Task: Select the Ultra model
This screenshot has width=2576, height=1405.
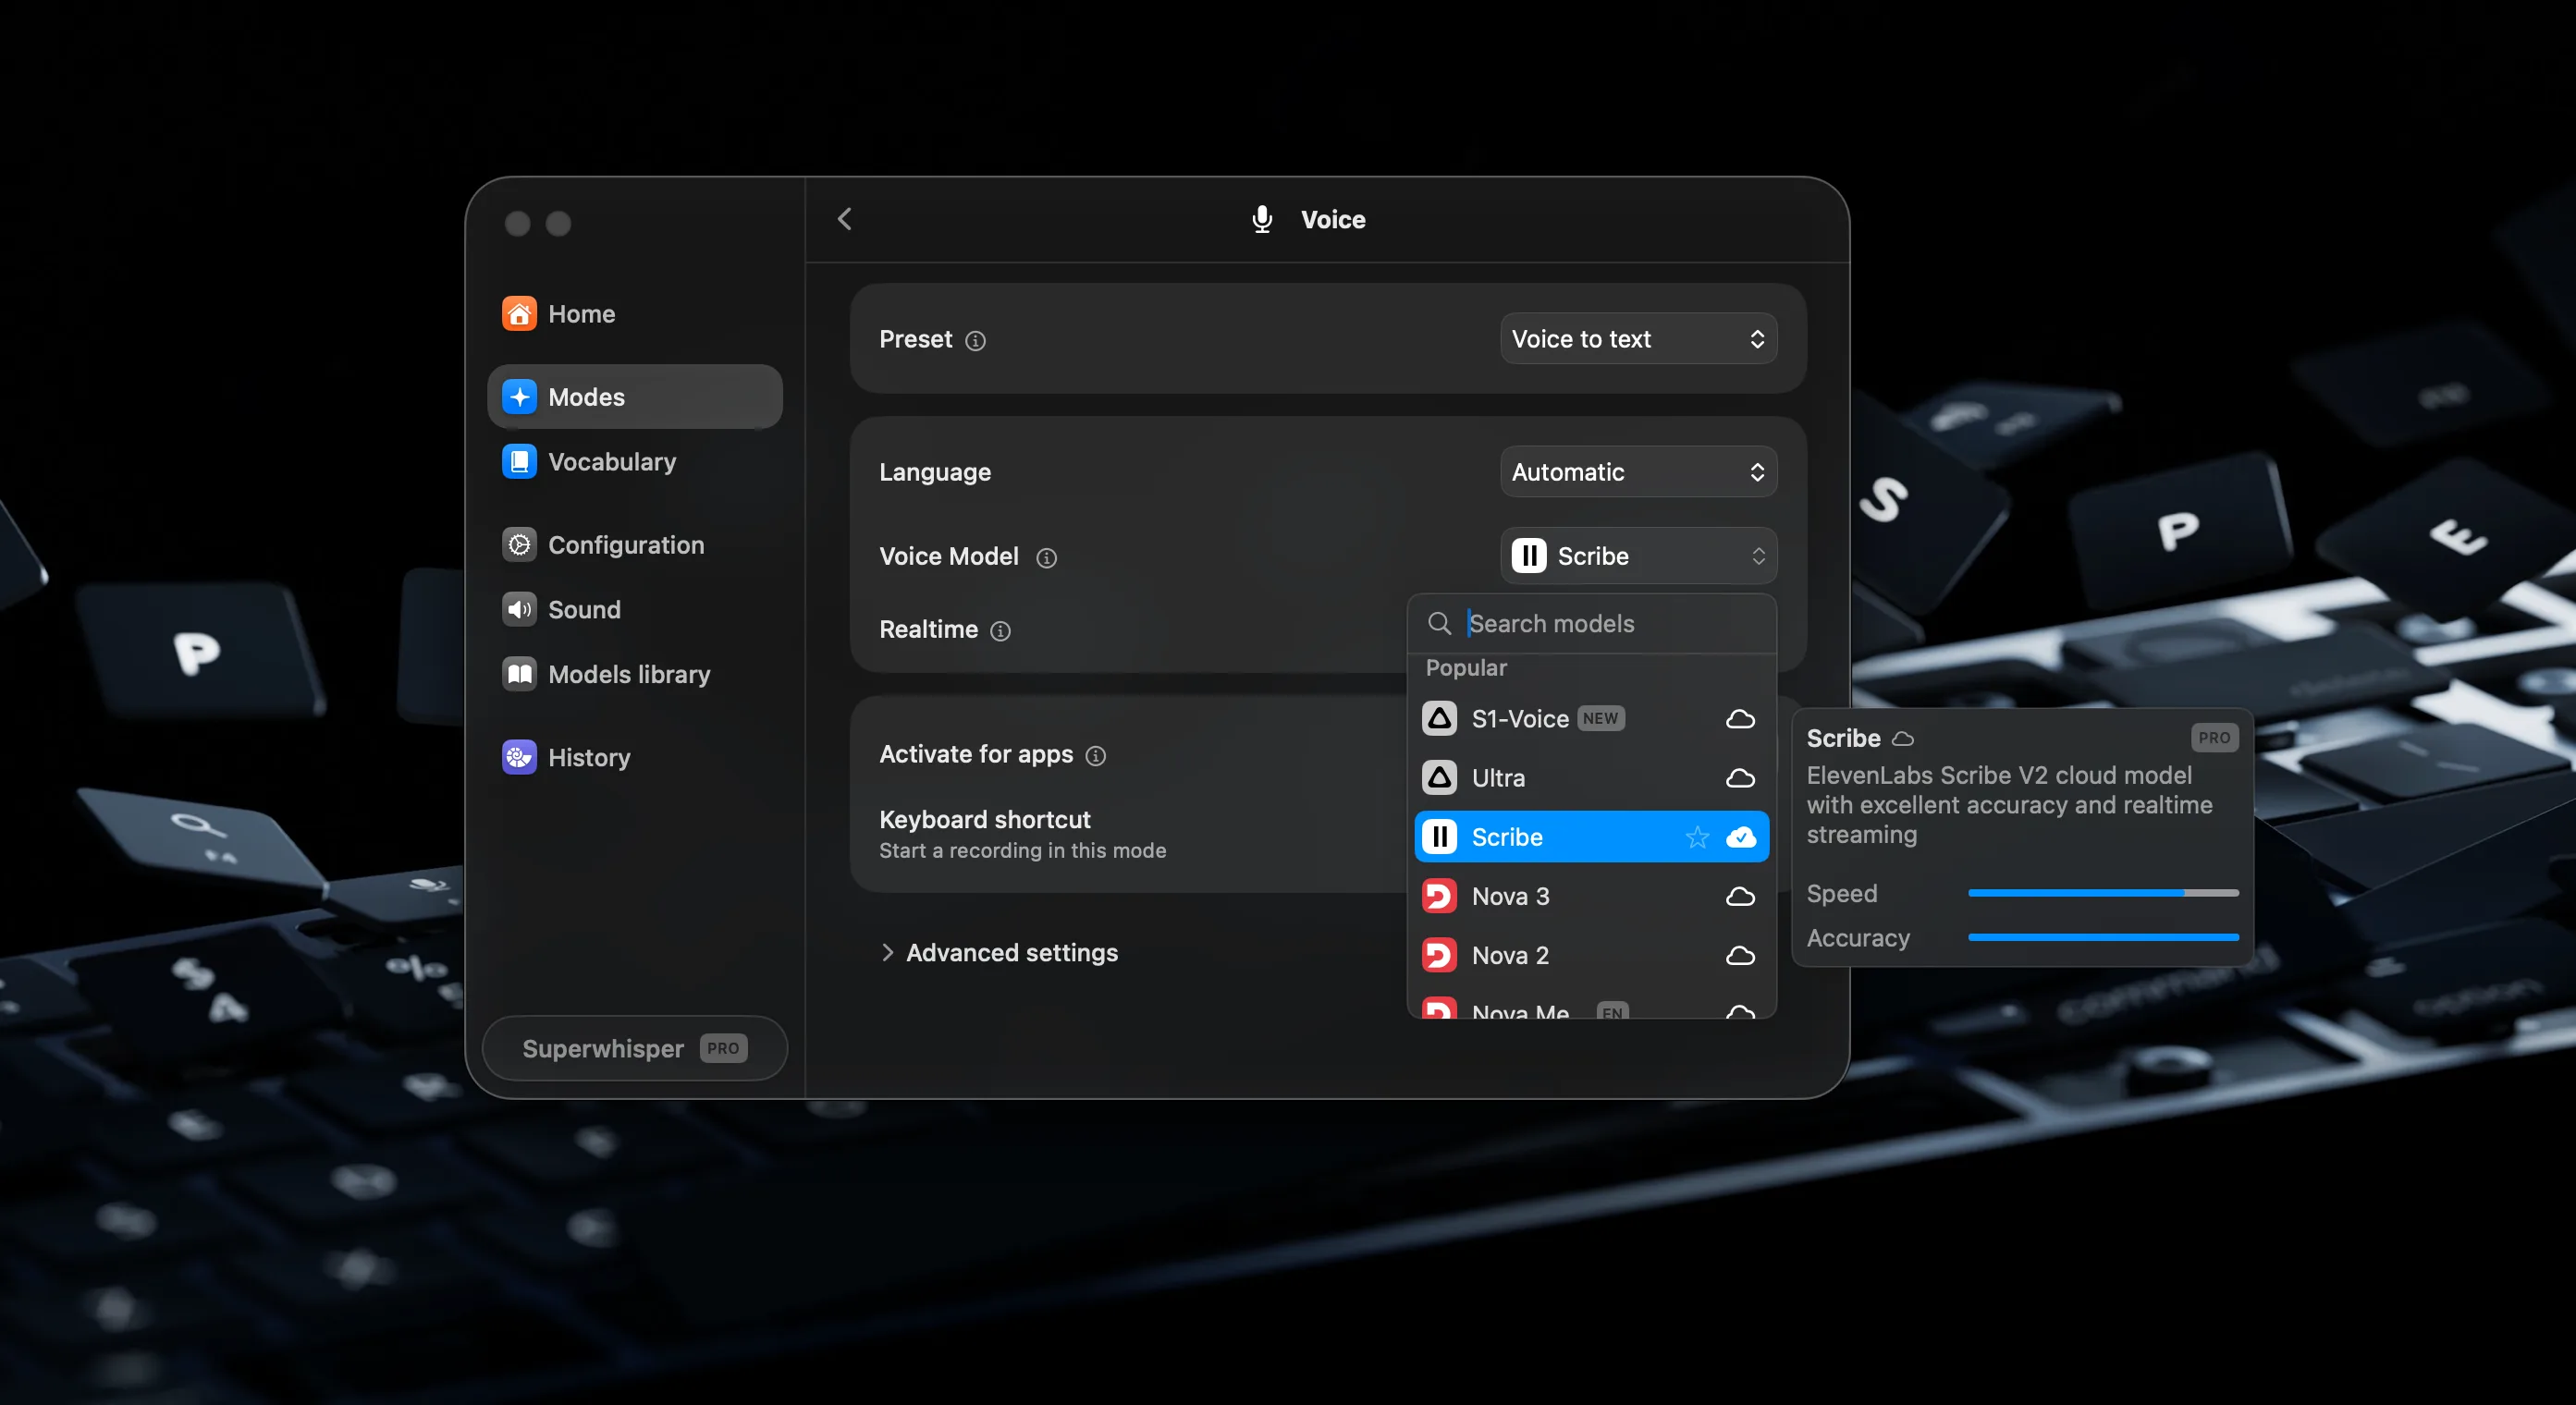Action: (1591, 778)
